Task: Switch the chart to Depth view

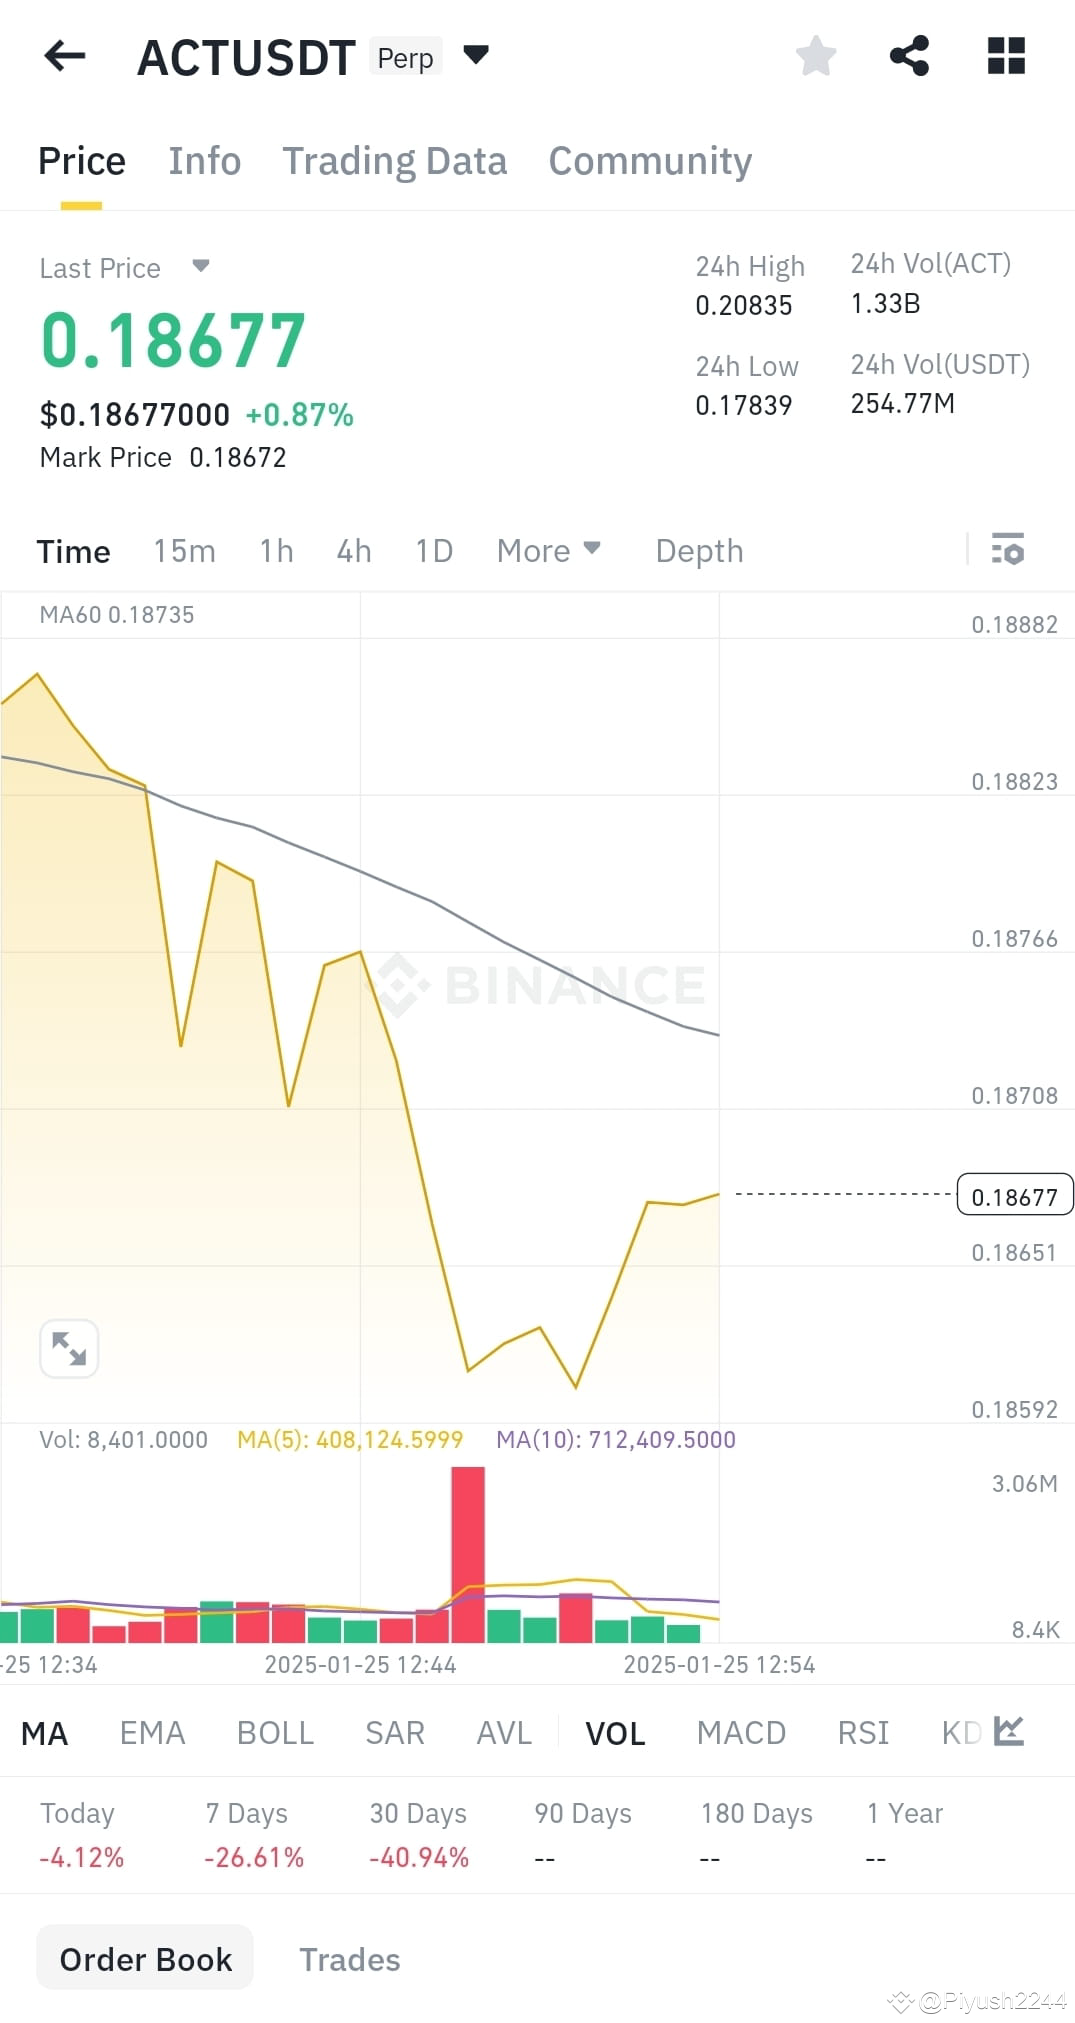Action: (698, 550)
